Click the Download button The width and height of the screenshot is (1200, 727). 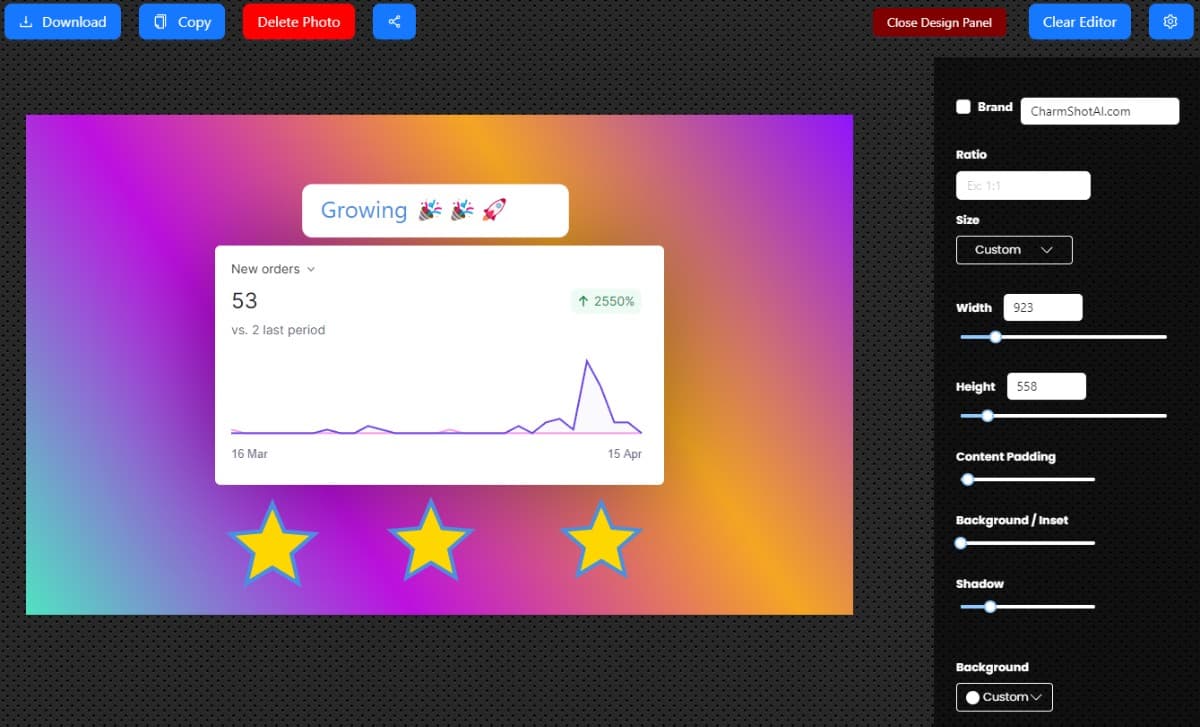pyautogui.click(x=62, y=21)
